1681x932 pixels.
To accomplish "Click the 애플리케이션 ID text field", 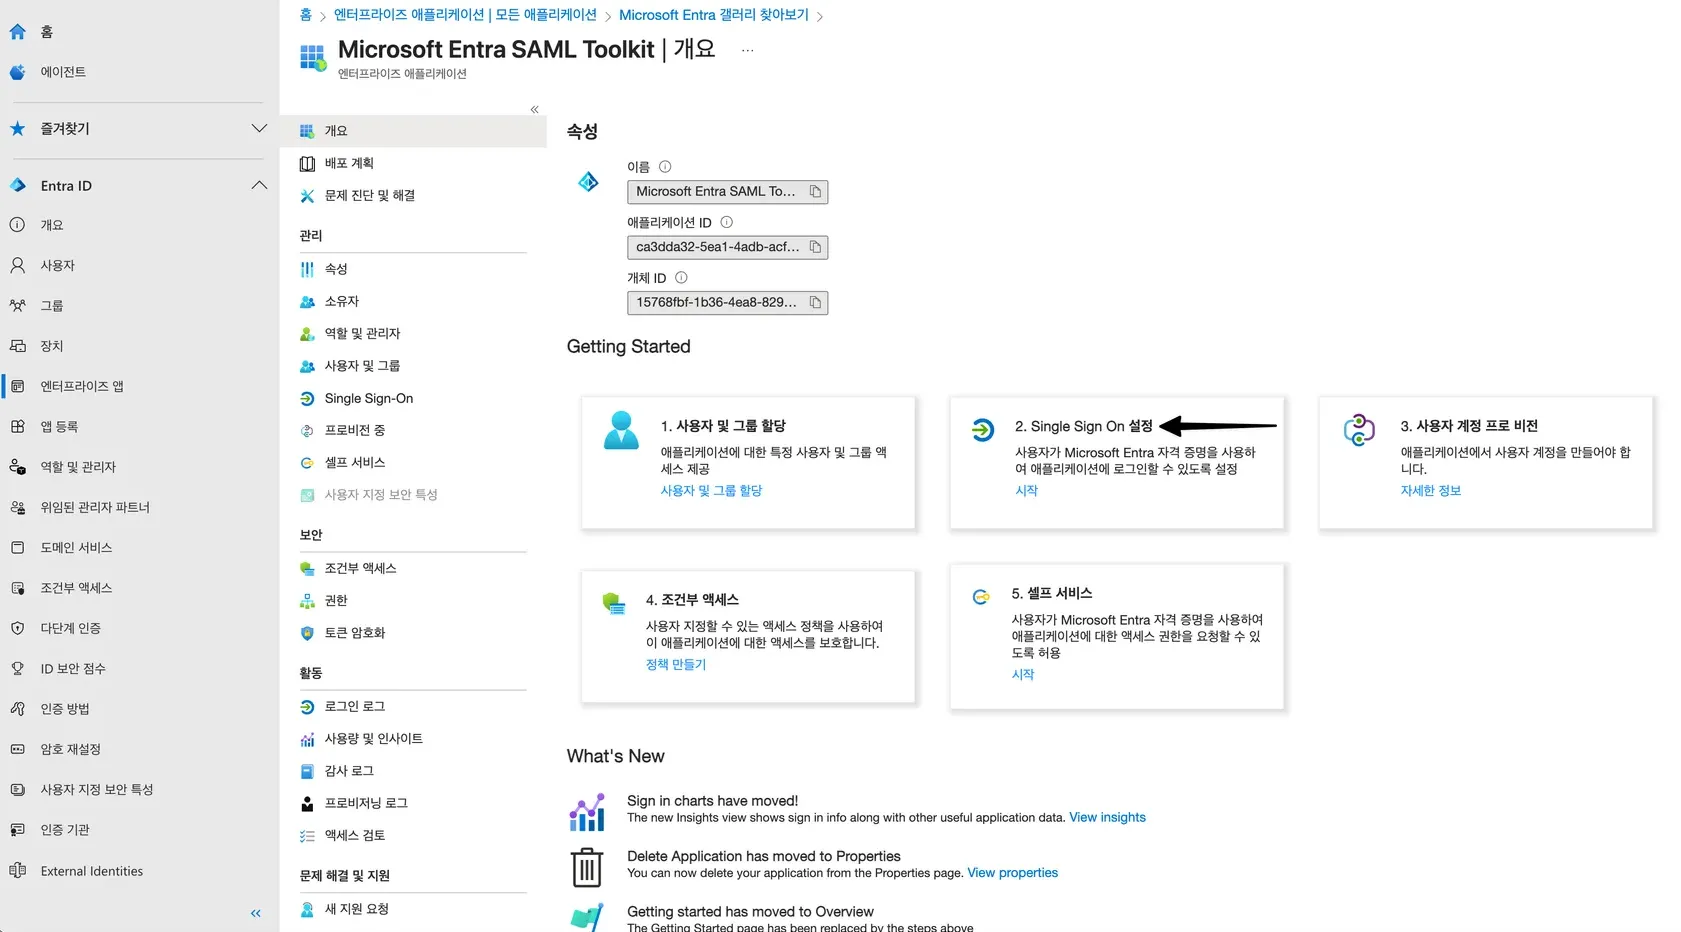I will pyautogui.click(x=727, y=247).
